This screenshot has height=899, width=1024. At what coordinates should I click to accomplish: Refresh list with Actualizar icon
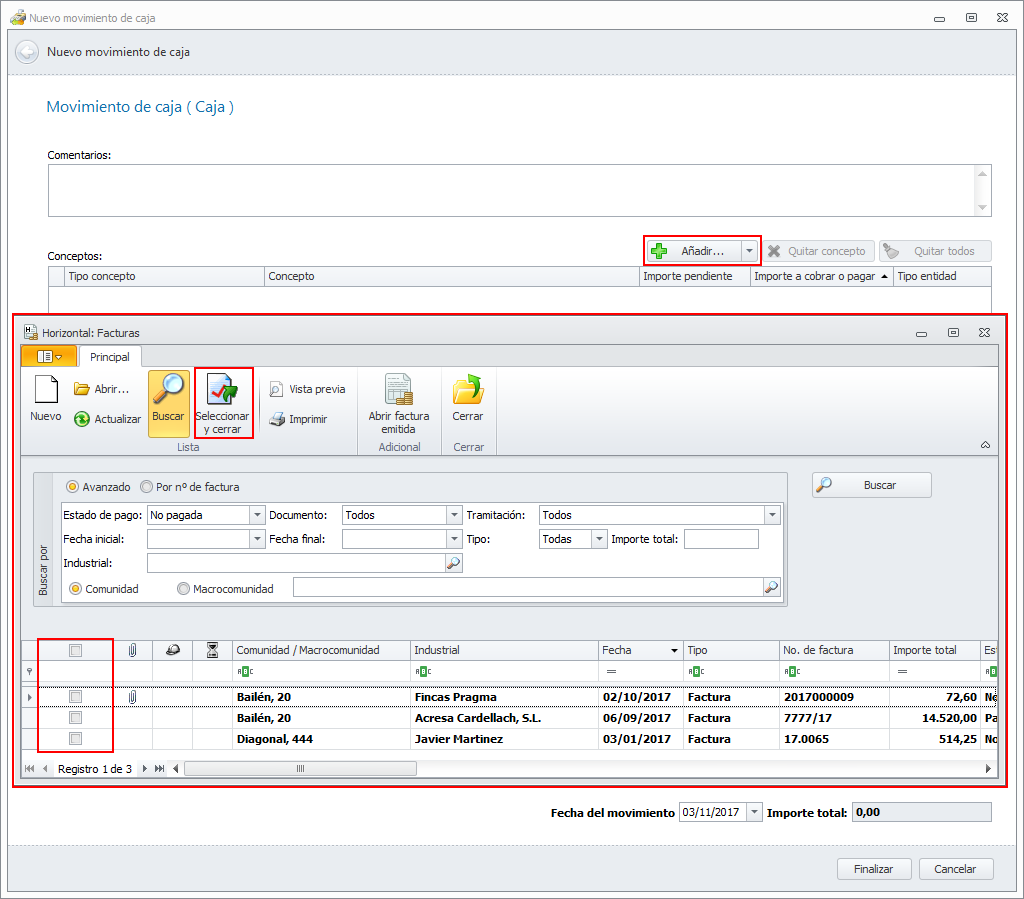(x=83, y=419)
